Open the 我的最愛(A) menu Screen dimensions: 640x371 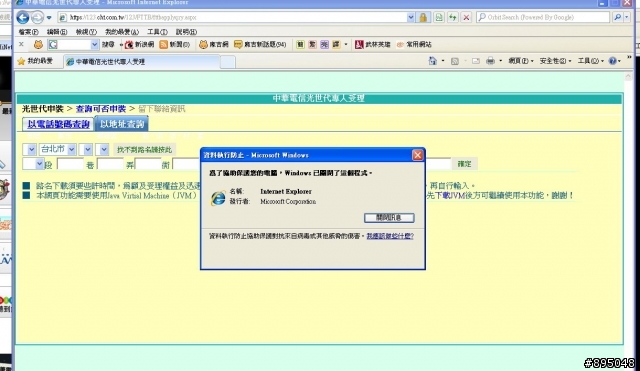(x=122, y=32)
